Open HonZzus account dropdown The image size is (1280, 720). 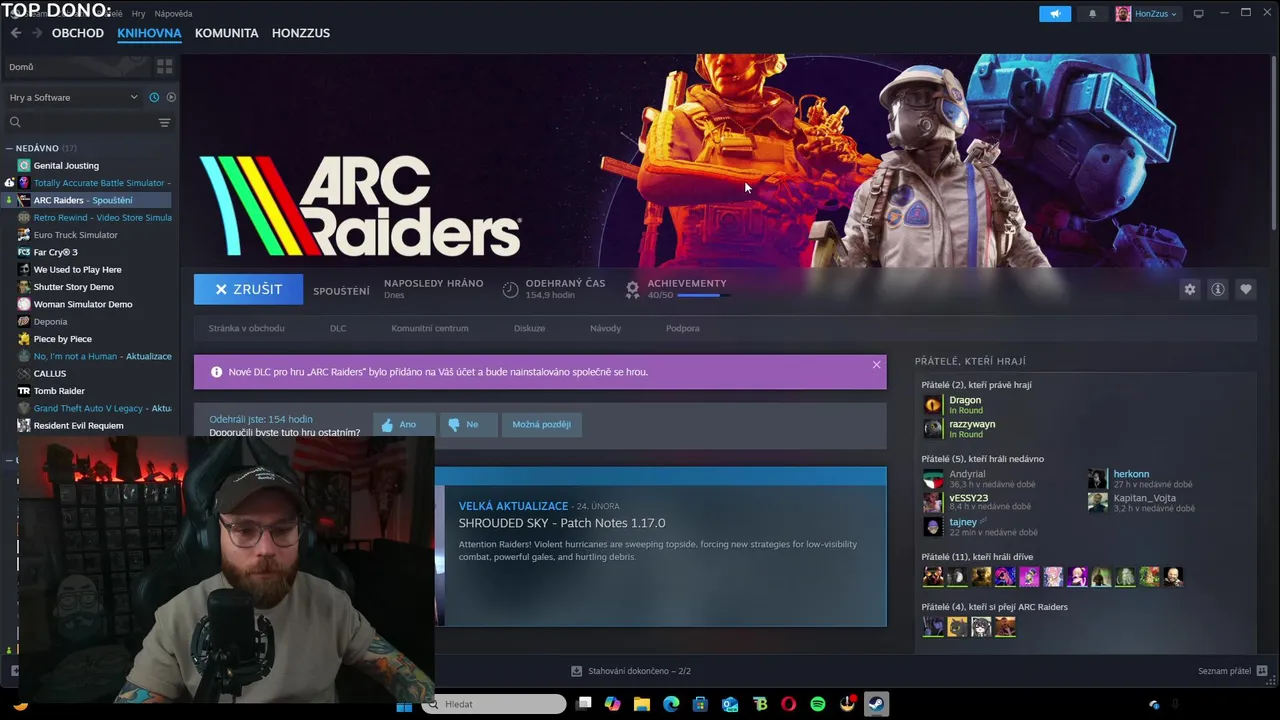pos(1147,14)
